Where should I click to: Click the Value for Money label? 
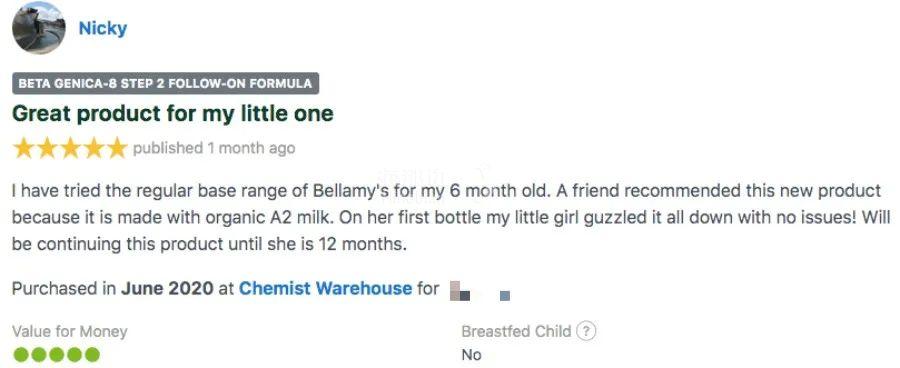69,331
